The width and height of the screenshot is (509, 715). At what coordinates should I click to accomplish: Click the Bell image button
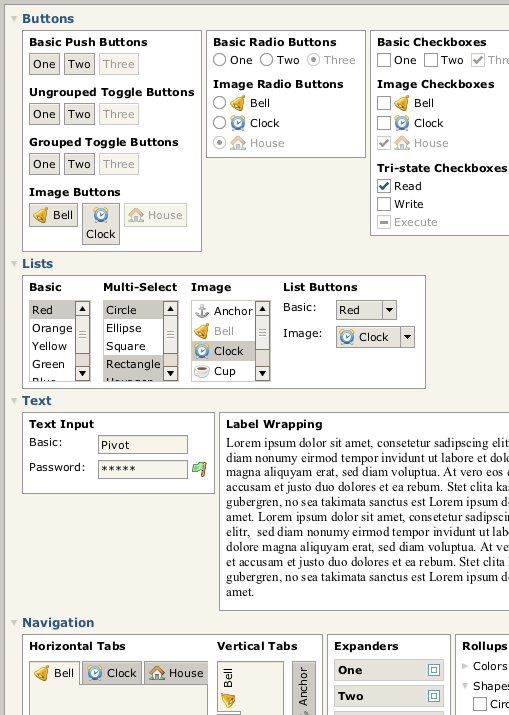(x=53, y=215)
